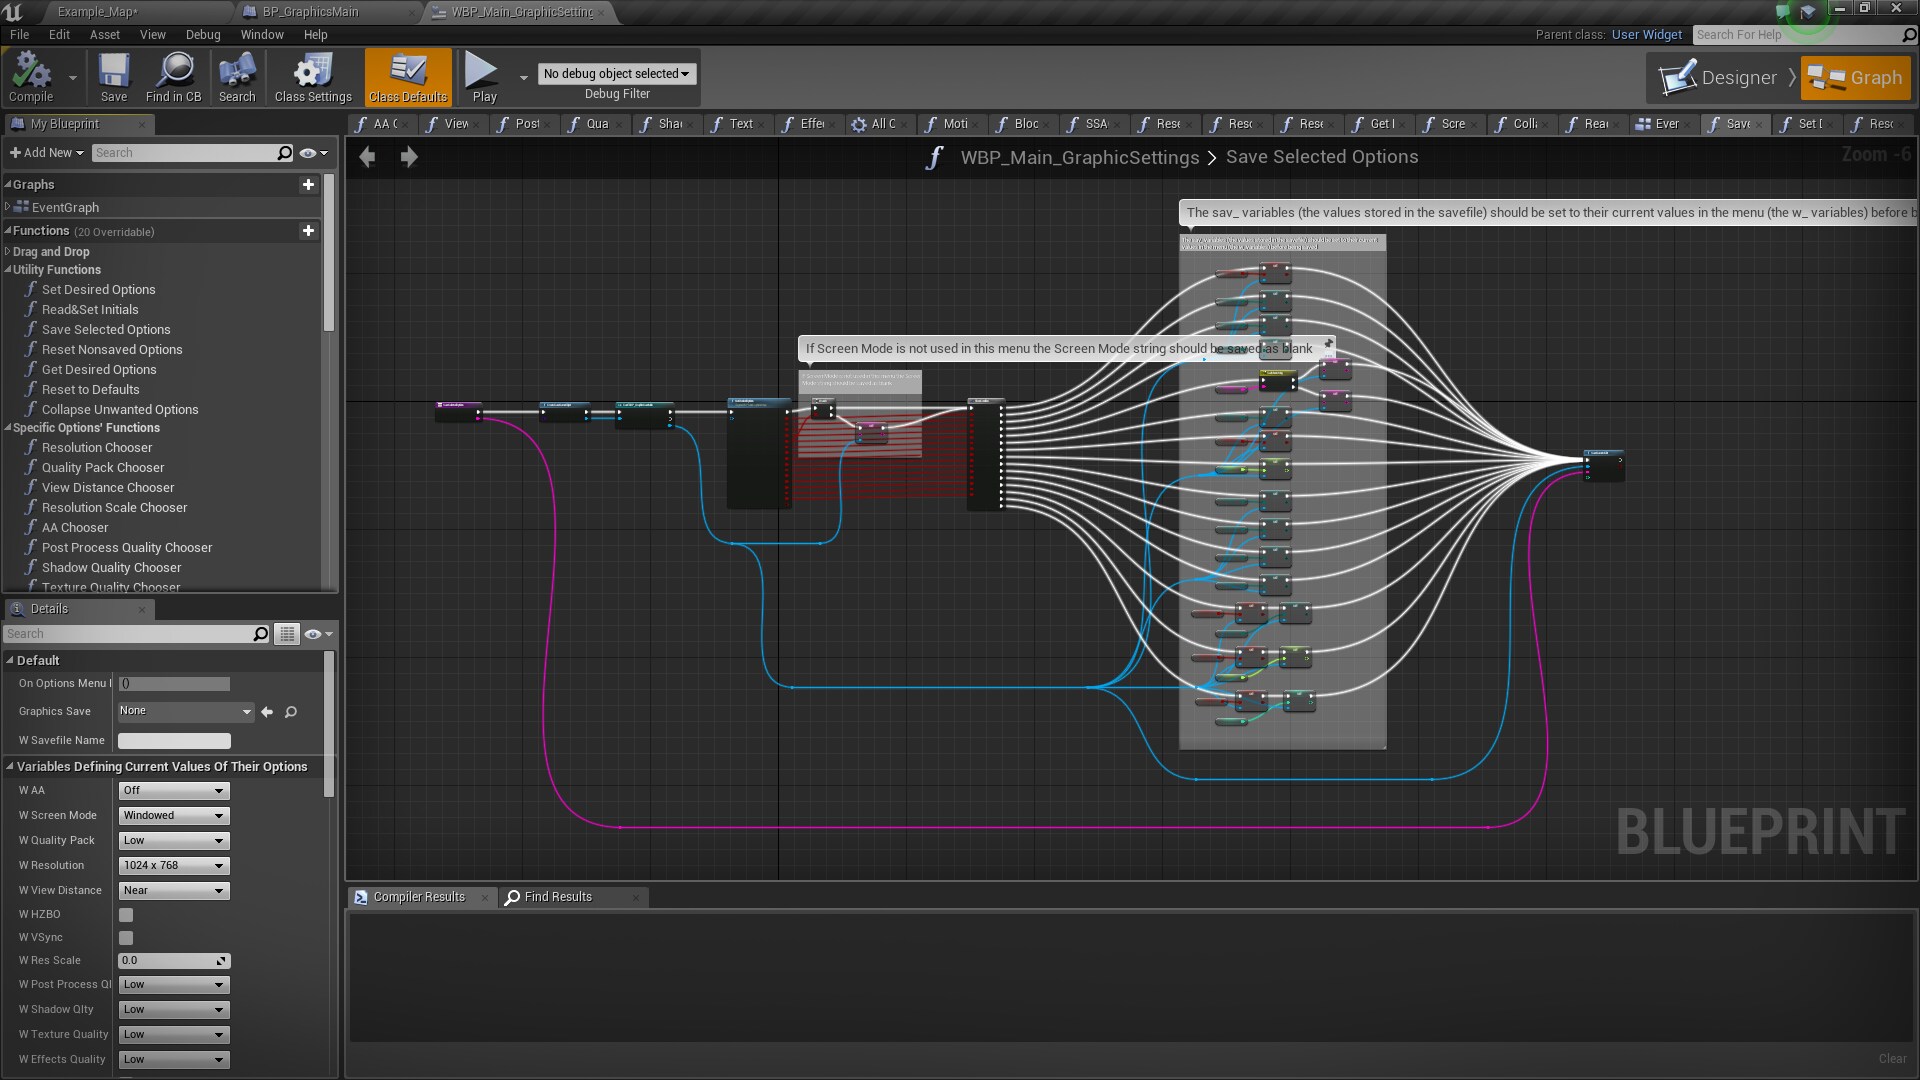This screenshot has width=1920, height=1080.
Task: Click inside the My Blueprint search field
Action: coord(185,152)
